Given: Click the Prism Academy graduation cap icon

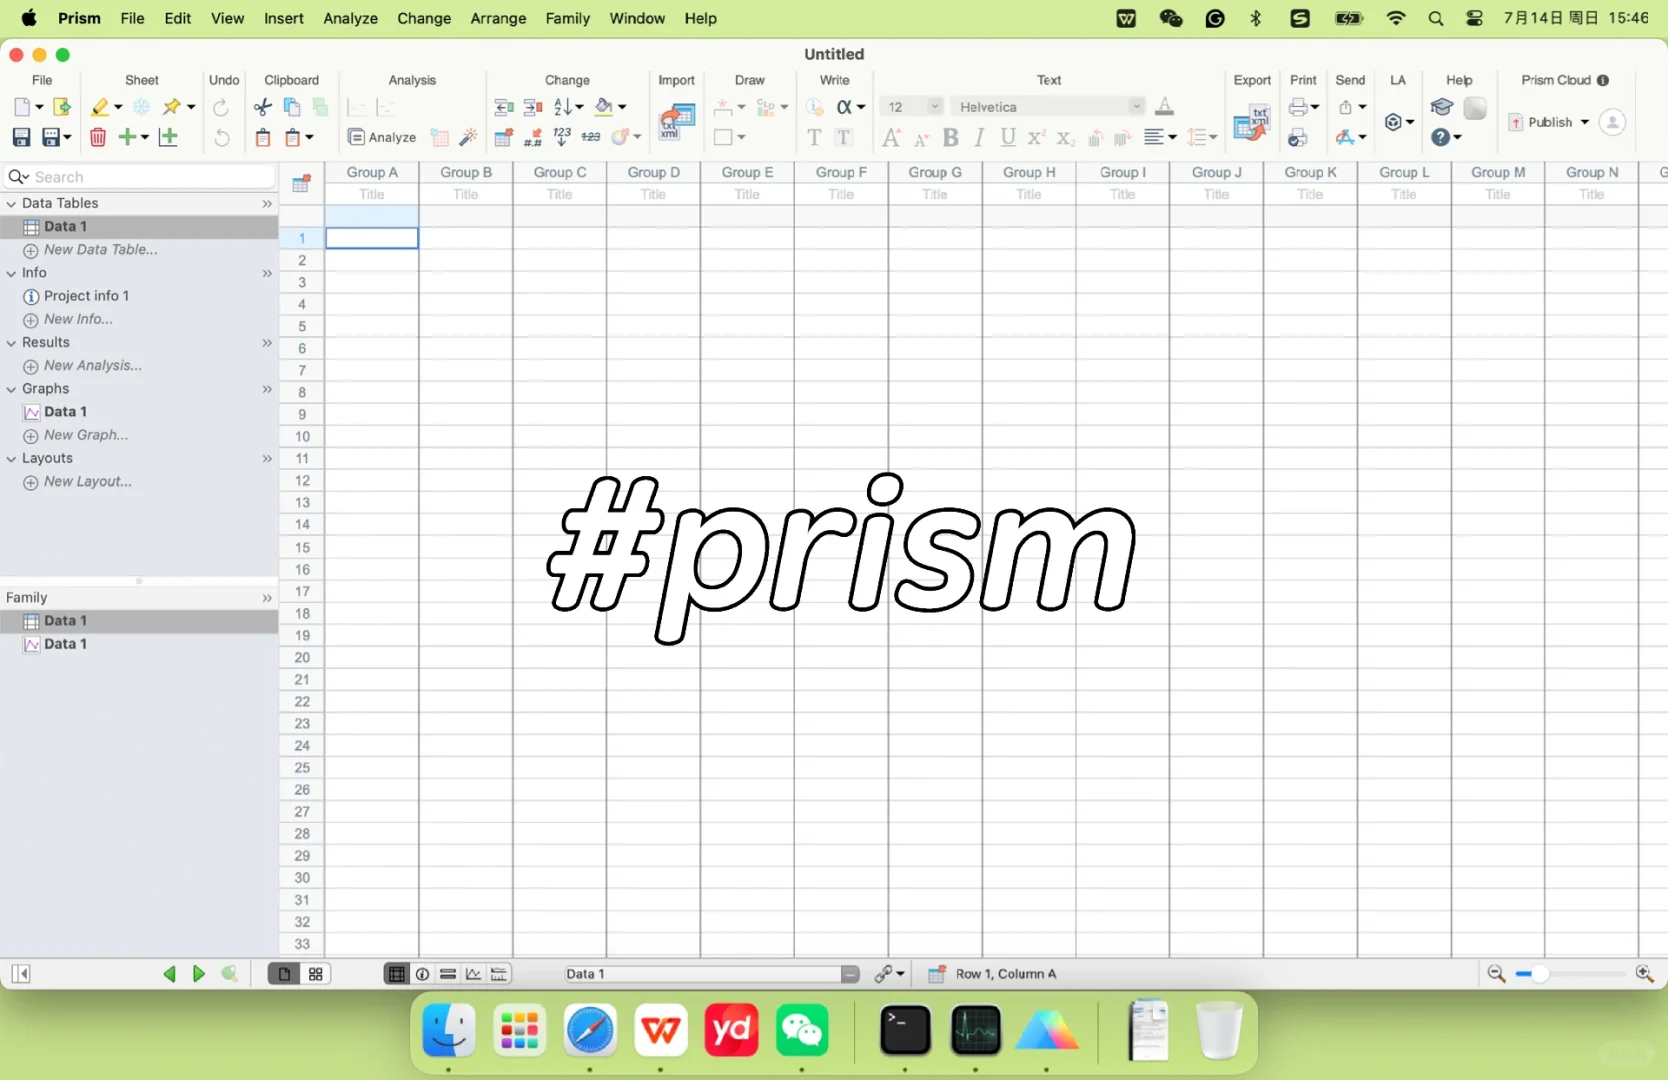Looking at the screenshot, I should point(1441,107).
